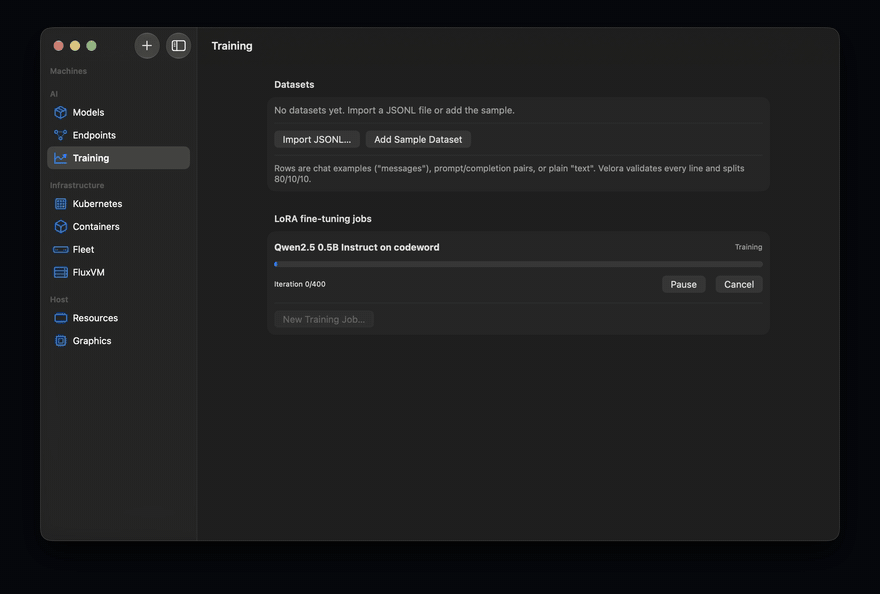This screenshot has height=594, width=880.
Task: Click the LoRA fine-tuning jobs heading
Action: click(x=323, y=219)
